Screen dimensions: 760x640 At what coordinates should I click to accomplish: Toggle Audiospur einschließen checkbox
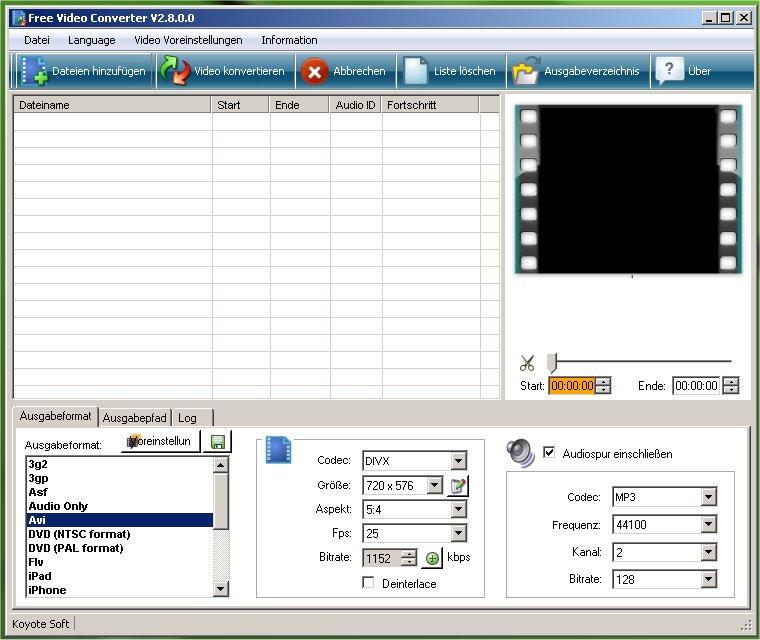(x=548, y=453)
